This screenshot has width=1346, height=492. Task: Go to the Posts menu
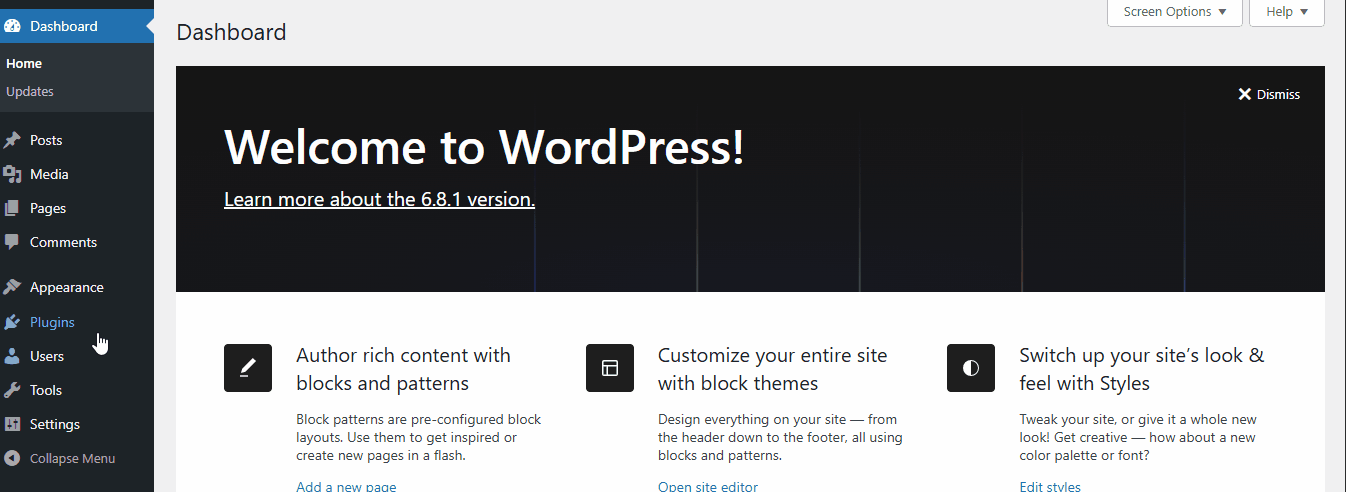[x=46, y=140]
